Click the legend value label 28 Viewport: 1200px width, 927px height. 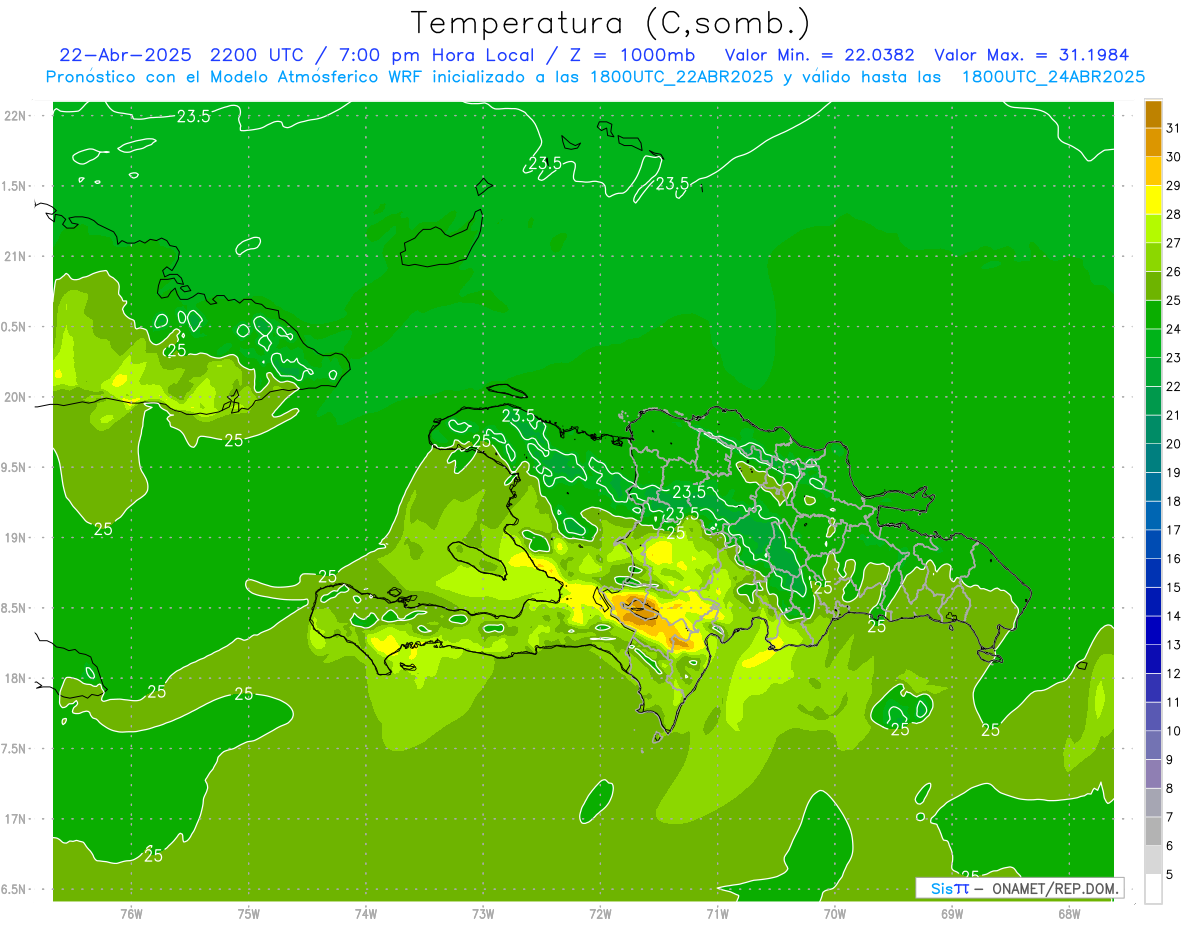[x=1173, y=214]
